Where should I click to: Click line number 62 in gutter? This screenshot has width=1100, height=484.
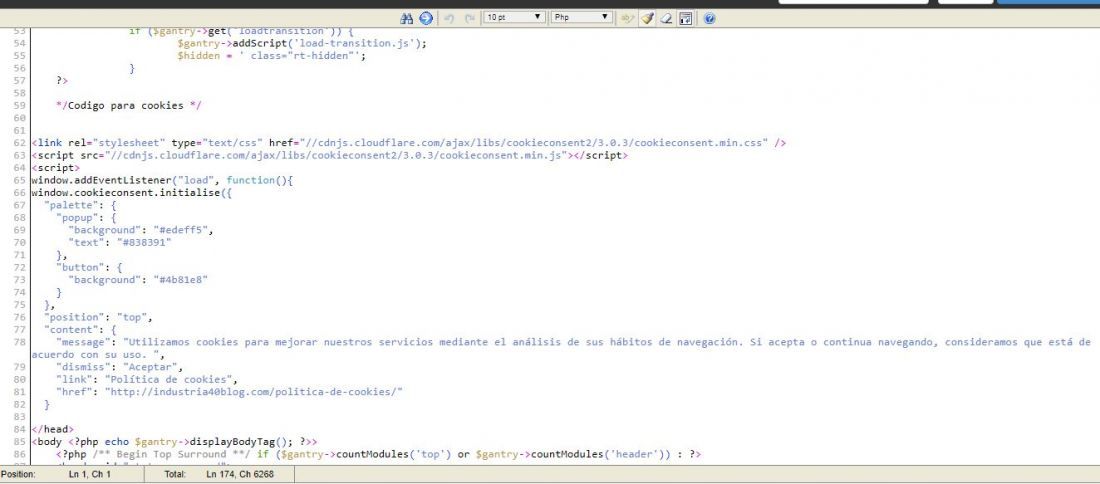tap(20, 142)
